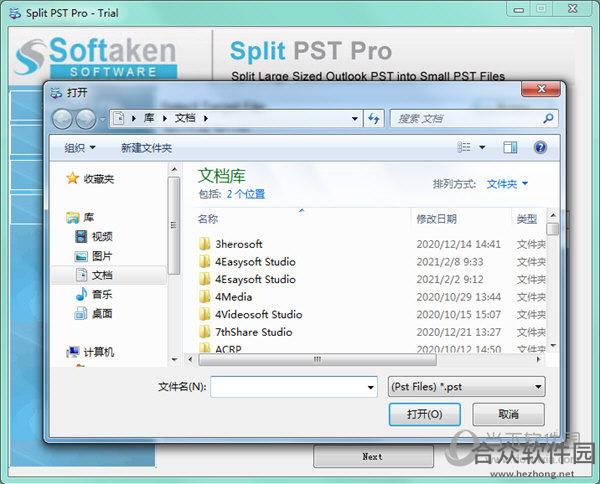This screenshot has height=484, width=600.
Task: Click the forward navigation arrow button
Action: pos(86,119)
